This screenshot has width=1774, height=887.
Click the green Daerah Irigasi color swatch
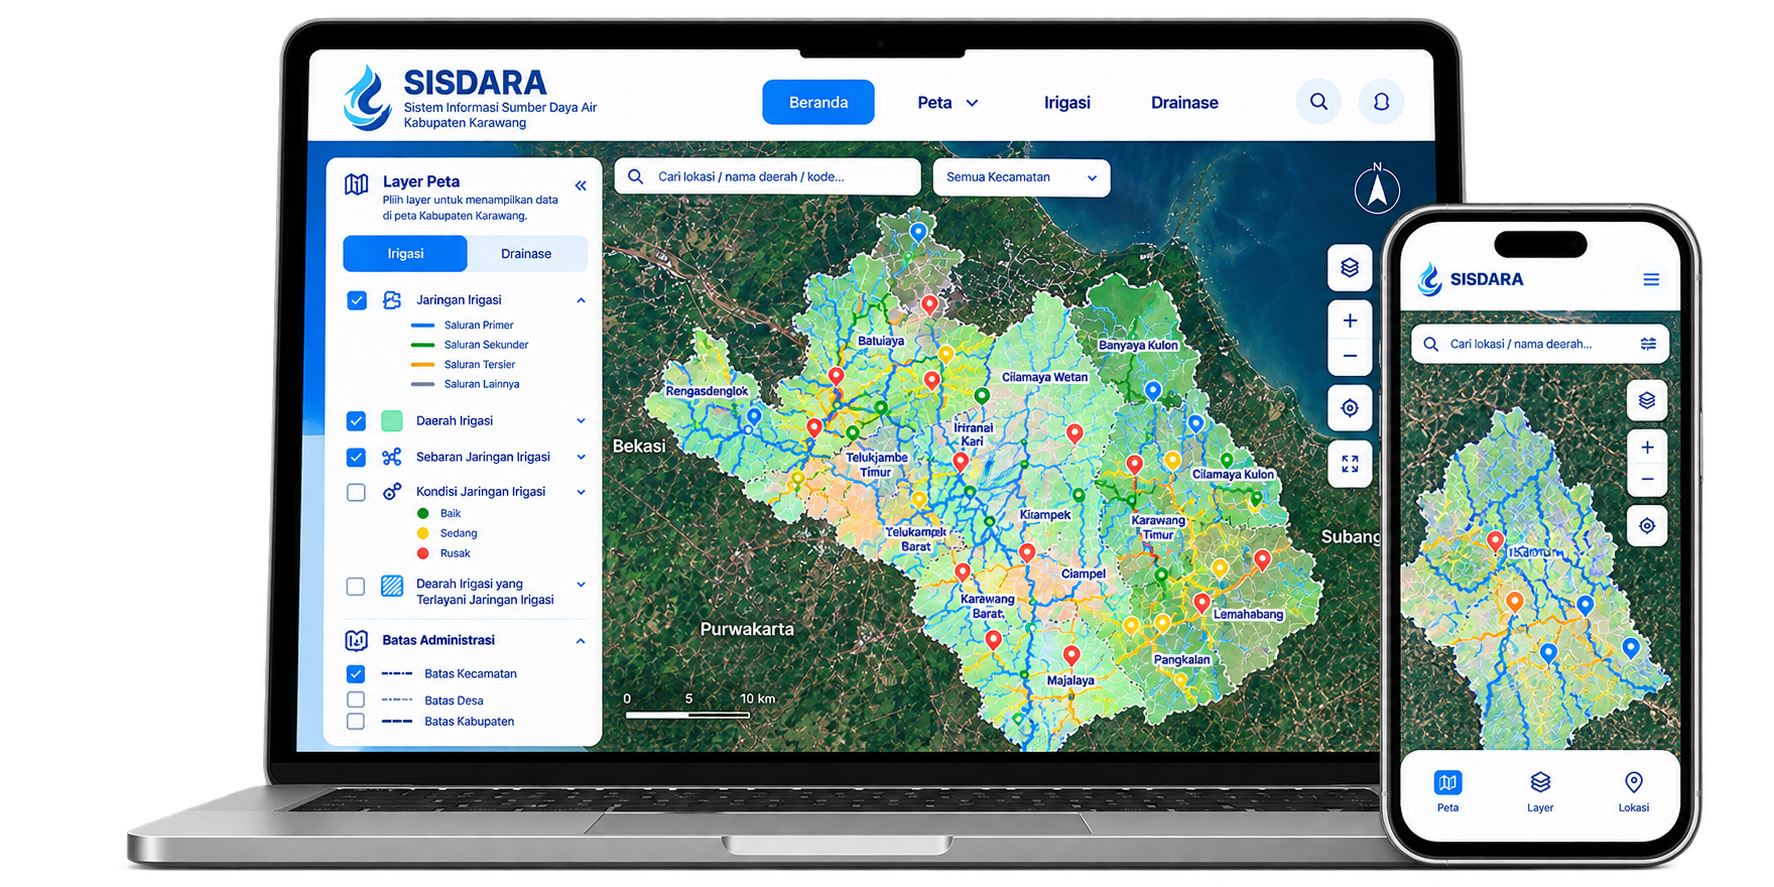pyautogui.click(x=392, y=421)
